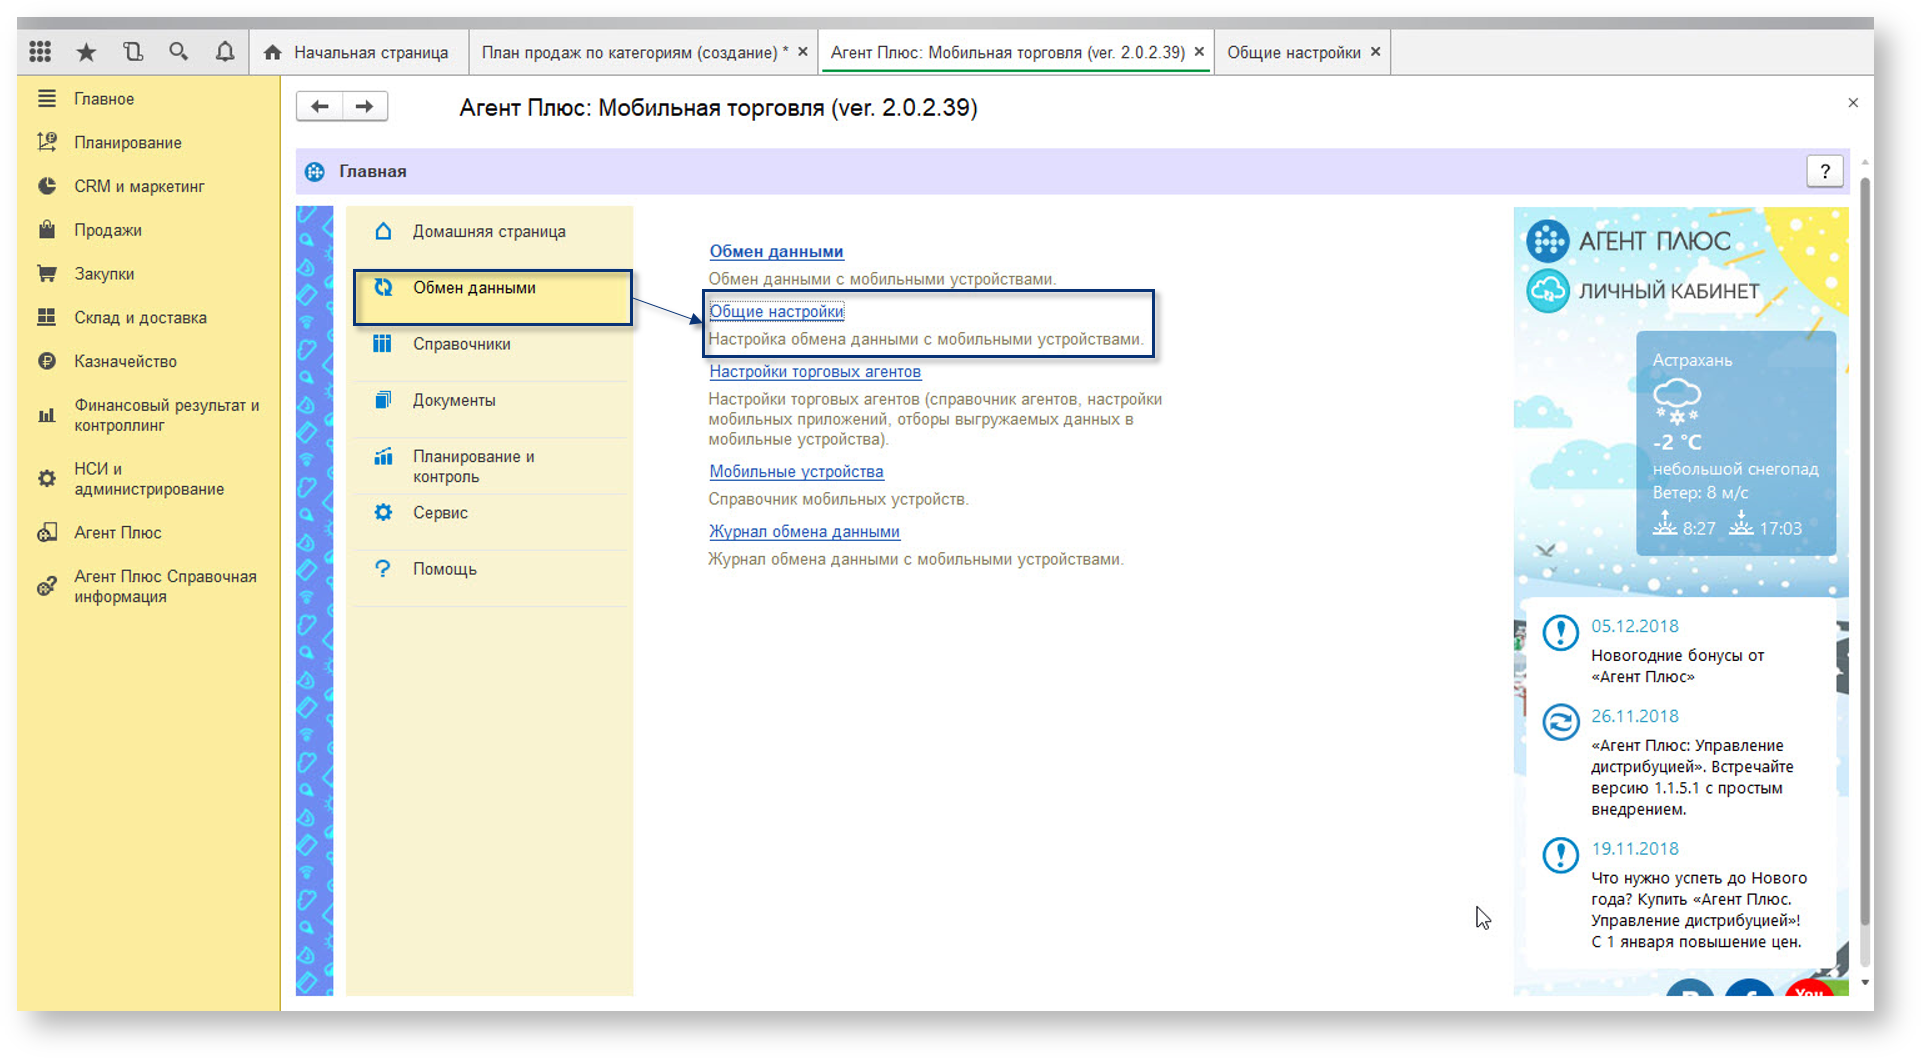Open Помощь menu label
Image resolution: width=1922 pixels, height=1059 pixels.
pyautogui.click(x=445, y=569)
